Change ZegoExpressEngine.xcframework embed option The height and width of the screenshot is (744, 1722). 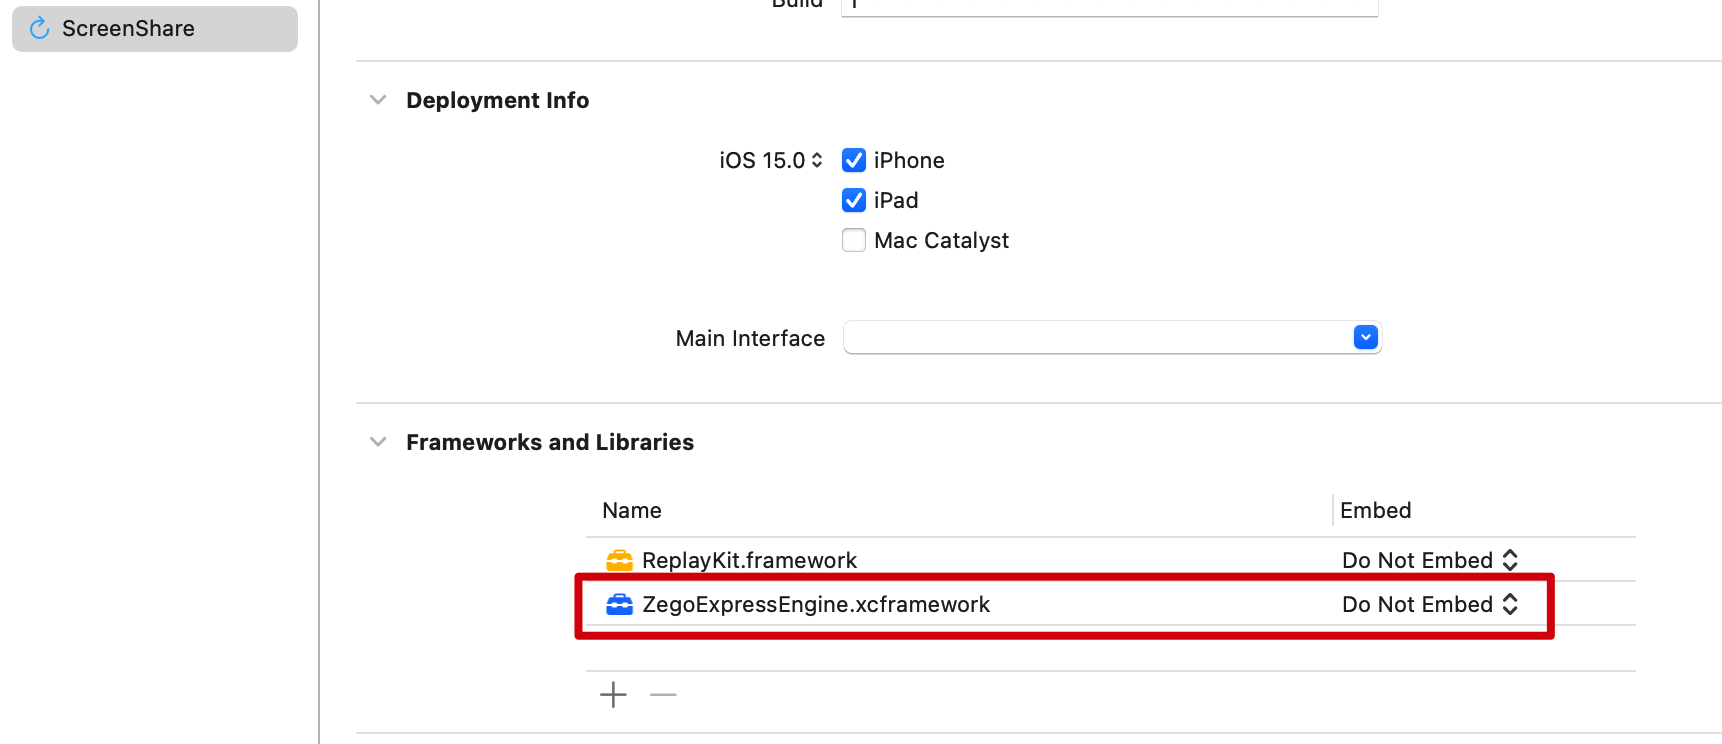(1430, 604)
